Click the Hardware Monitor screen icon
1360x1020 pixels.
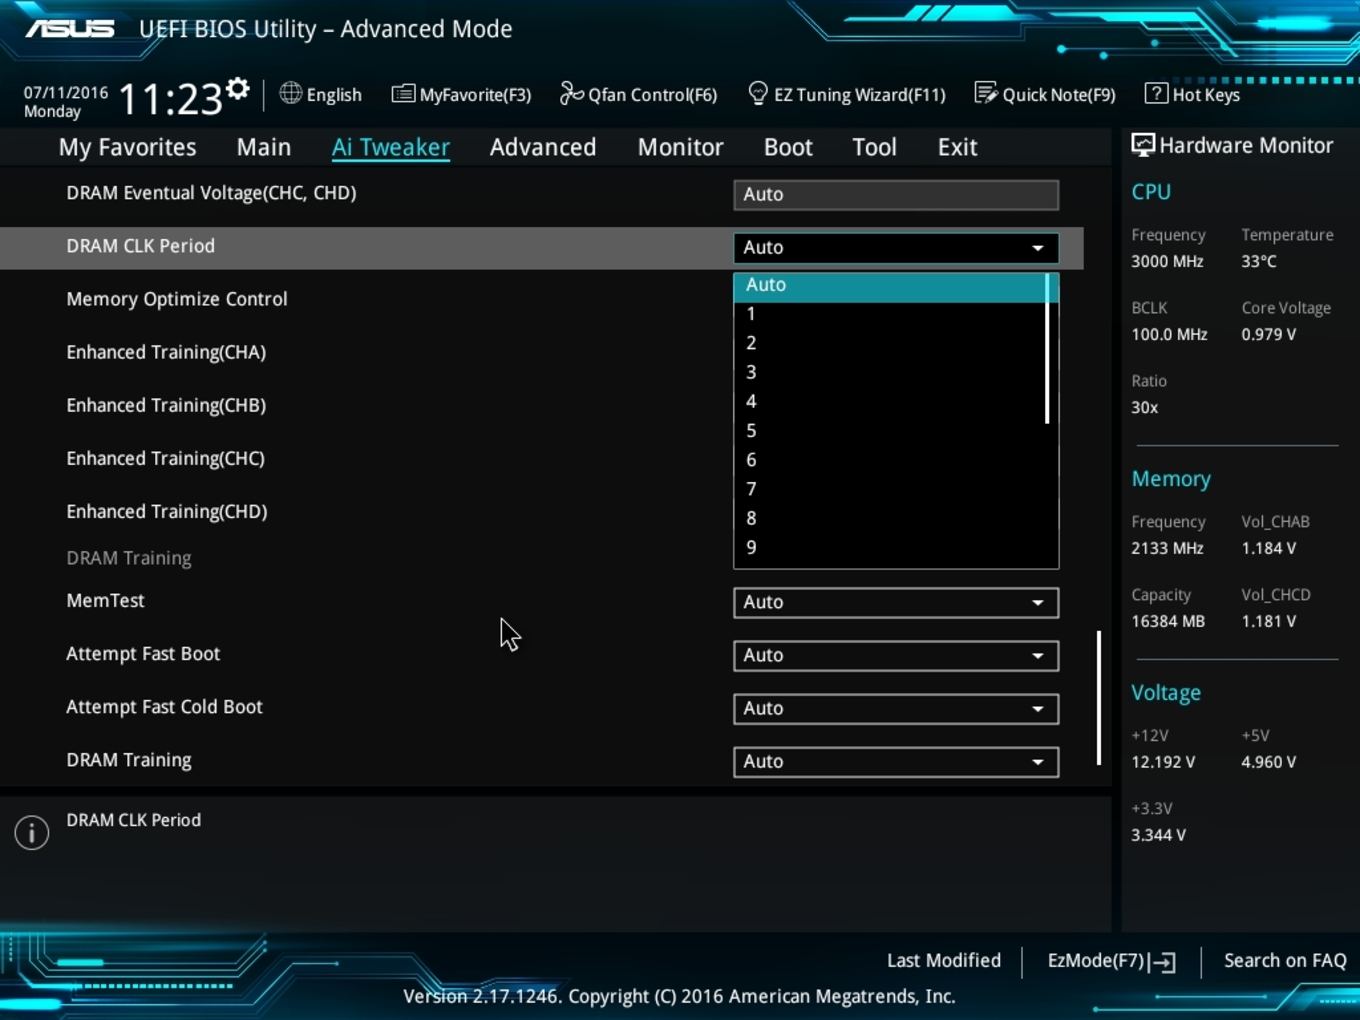(x=1142, y=145)
